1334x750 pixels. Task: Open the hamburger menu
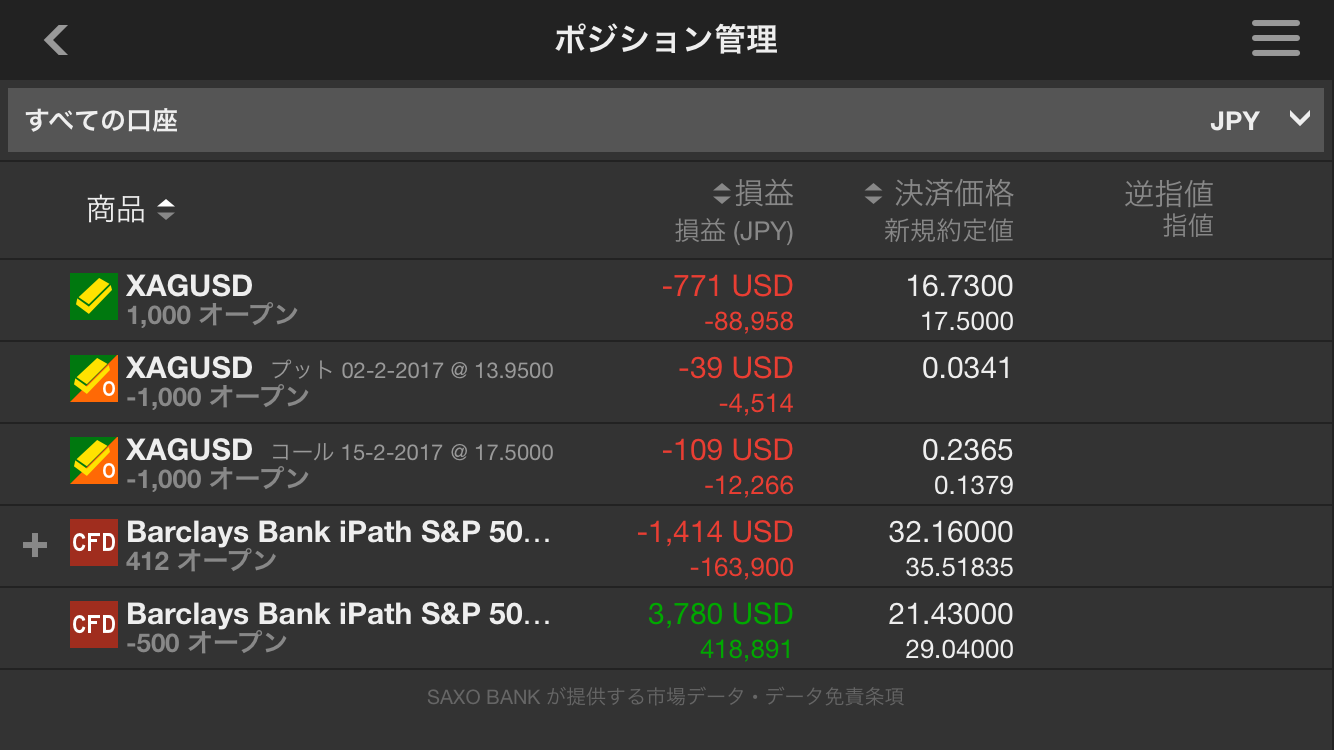[1276, 39]
